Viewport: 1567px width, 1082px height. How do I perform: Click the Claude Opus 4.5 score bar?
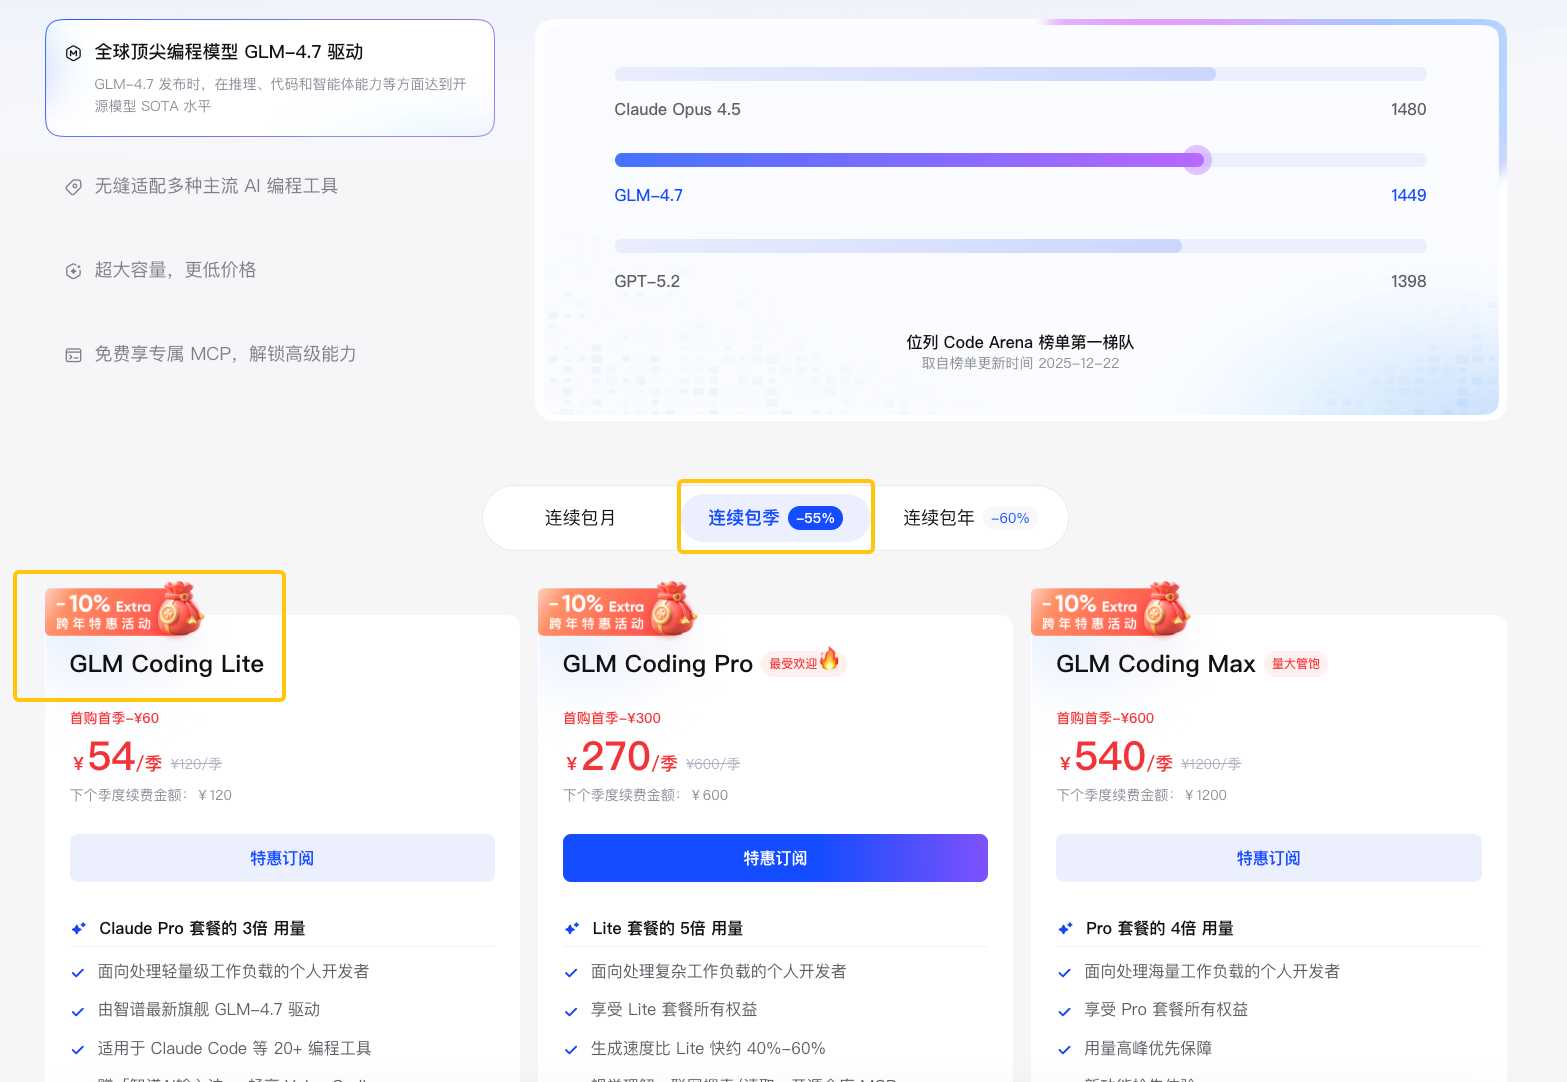click(1020, 74)
